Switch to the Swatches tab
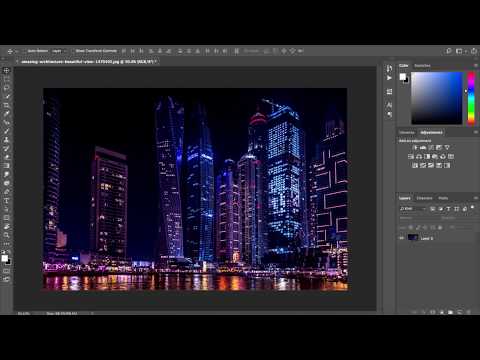Viewport: 480px width, 360px height. [x=422, y=66]
